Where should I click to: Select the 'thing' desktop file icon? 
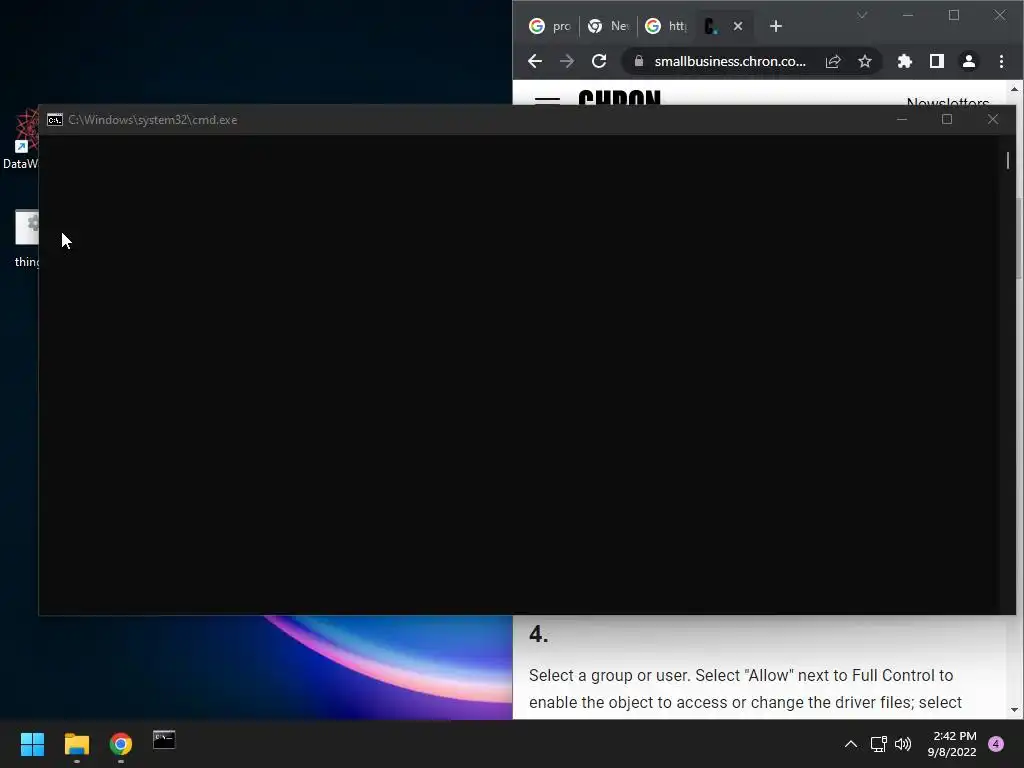(x=26, y=238)
